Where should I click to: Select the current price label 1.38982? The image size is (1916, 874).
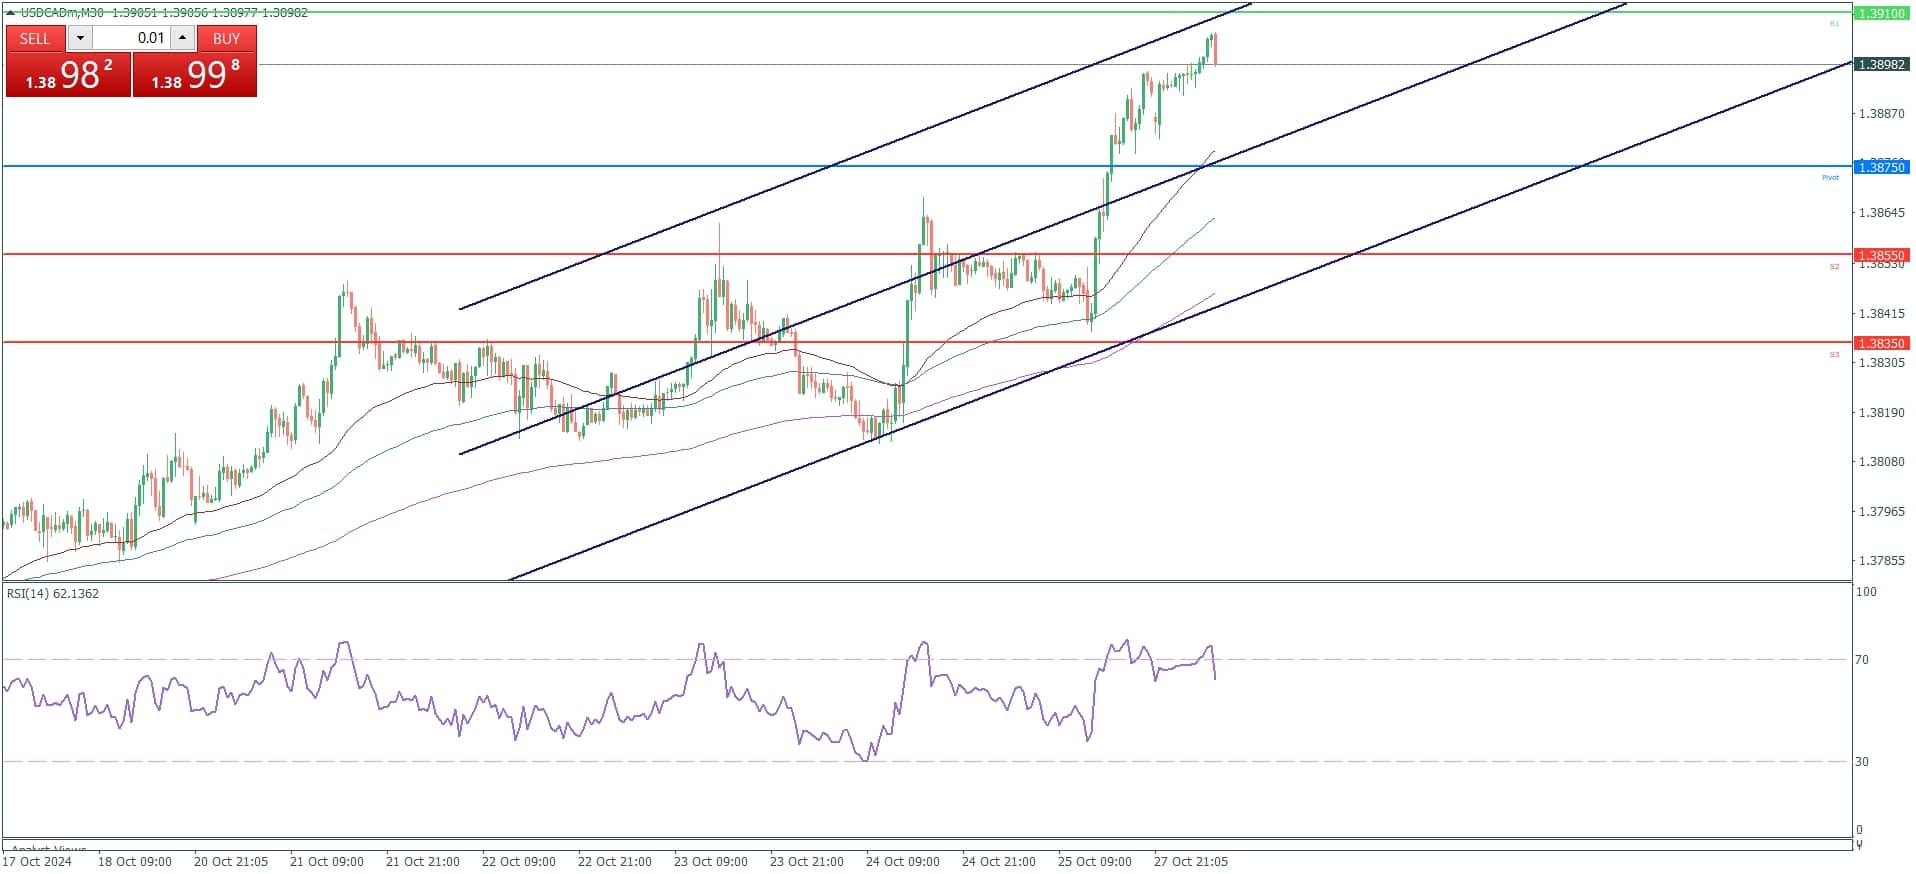click(x=1881, y=64)
